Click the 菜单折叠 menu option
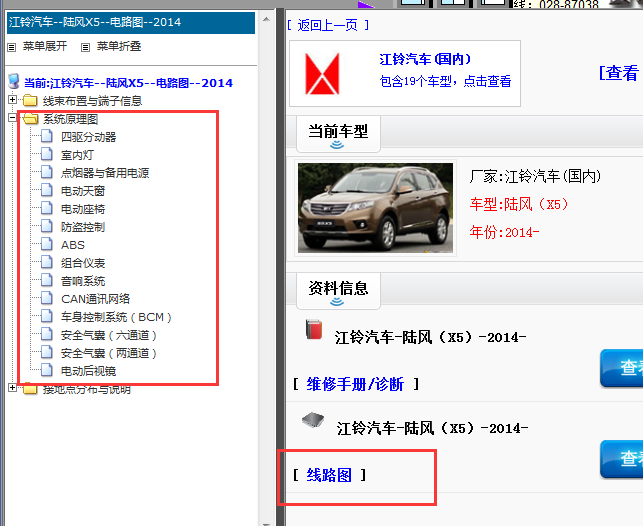This screenshot has width=643, height=526. click(119, 46)
